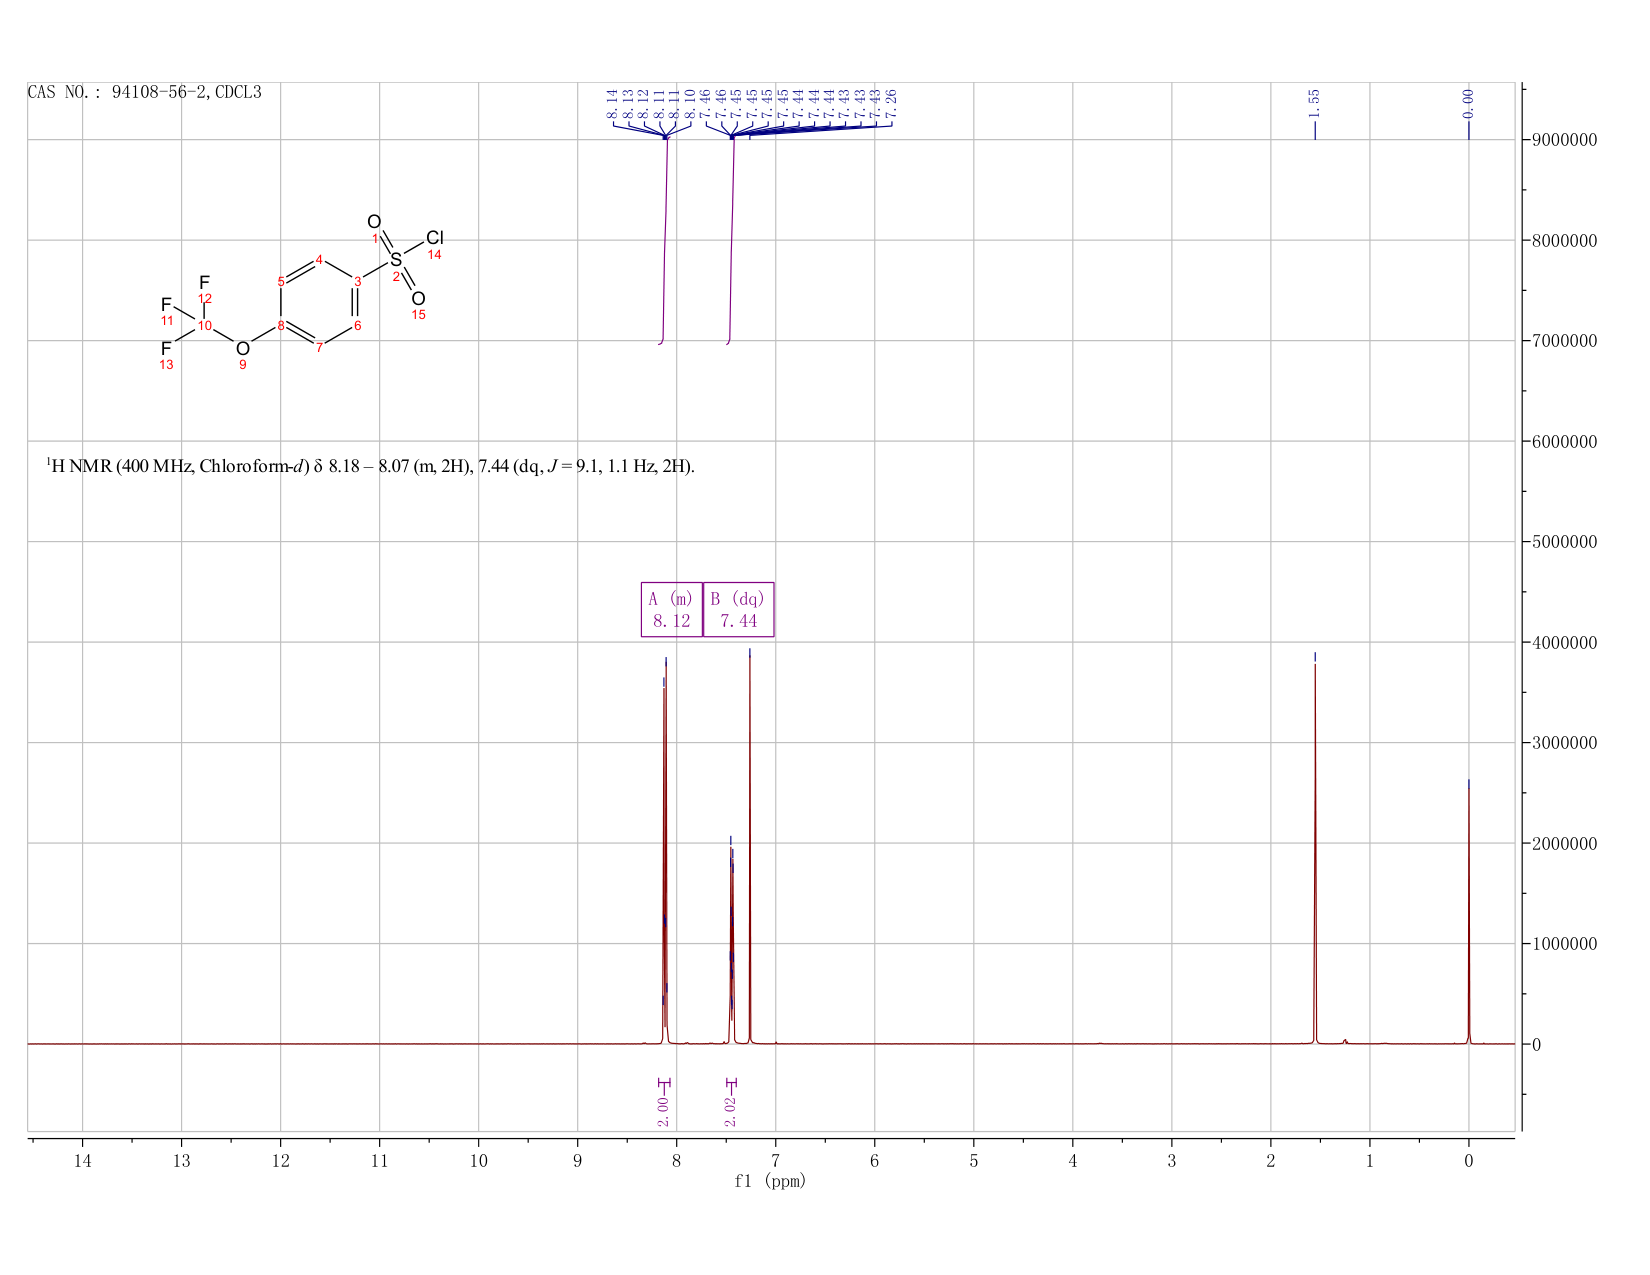
Task: Click the ether oxygen atom numbered 9
Action: pos(242,348)
